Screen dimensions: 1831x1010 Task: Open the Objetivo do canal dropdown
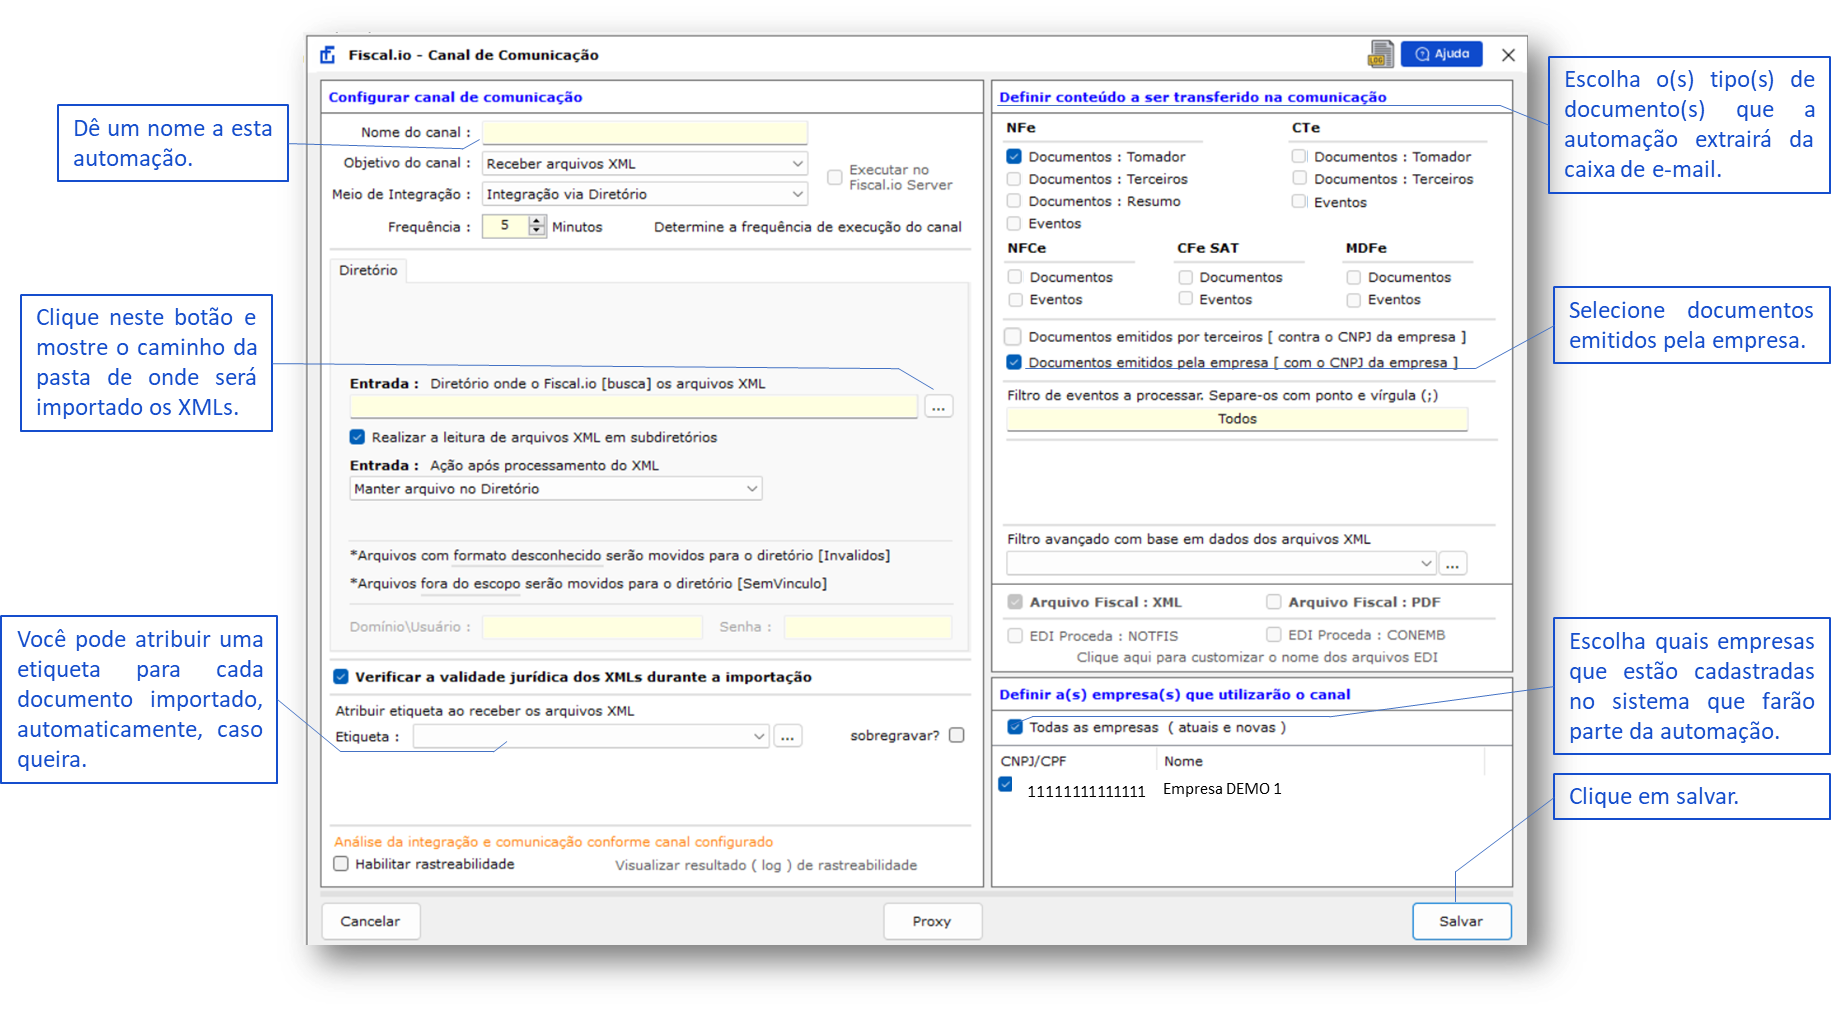(x=645, y=163)
